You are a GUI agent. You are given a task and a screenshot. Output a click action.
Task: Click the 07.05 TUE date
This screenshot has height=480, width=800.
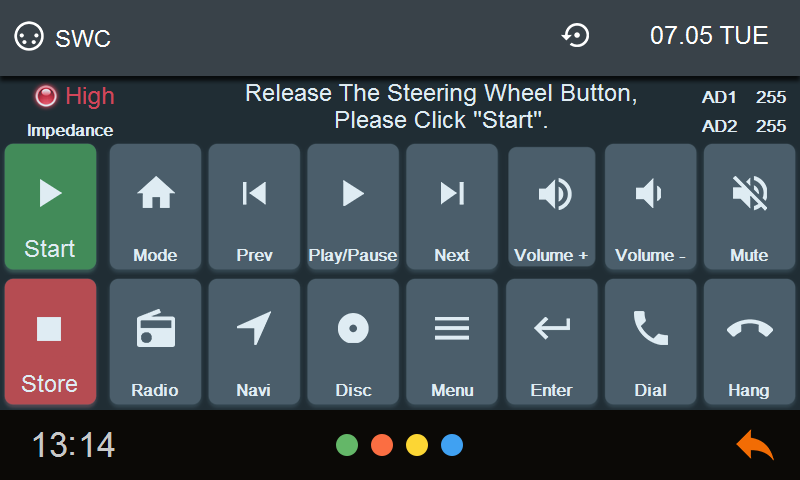709,36
